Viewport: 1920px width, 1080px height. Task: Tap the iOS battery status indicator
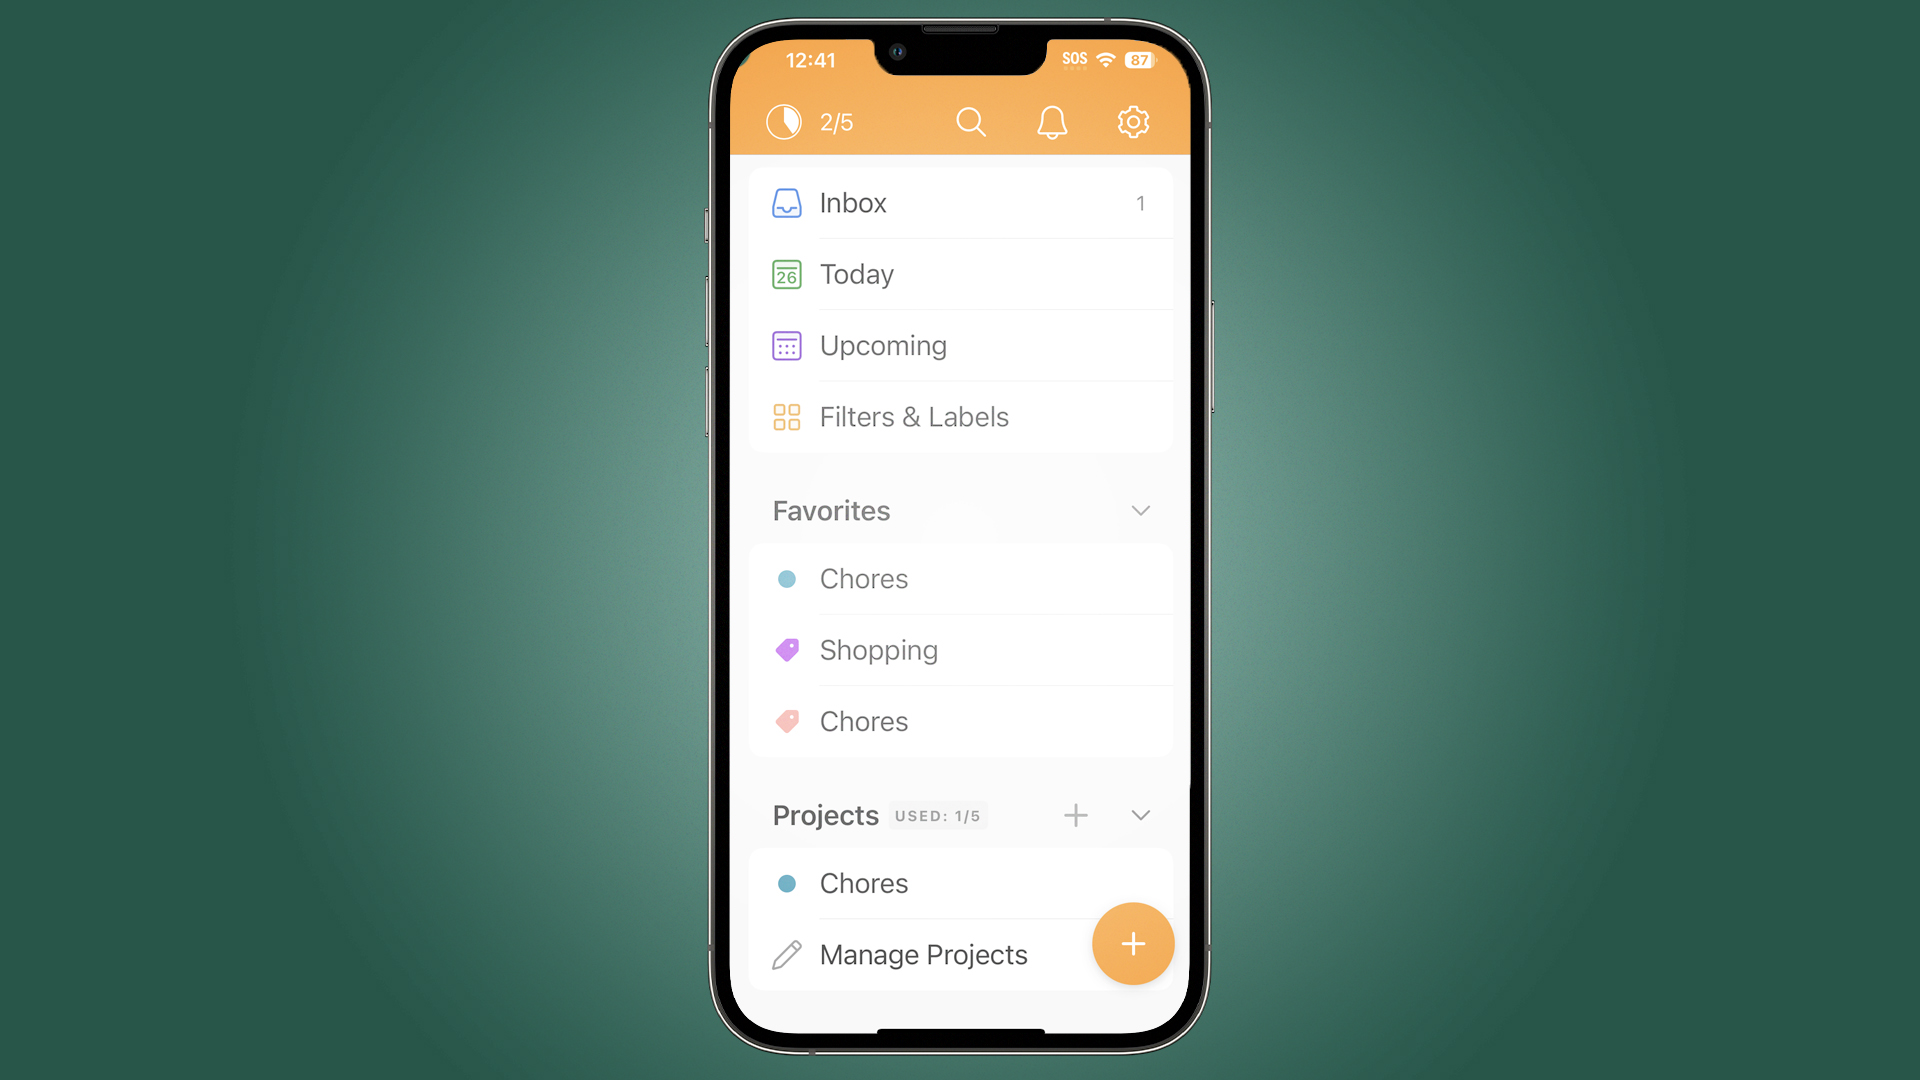pyautogui.click(x=1139, y=59)
